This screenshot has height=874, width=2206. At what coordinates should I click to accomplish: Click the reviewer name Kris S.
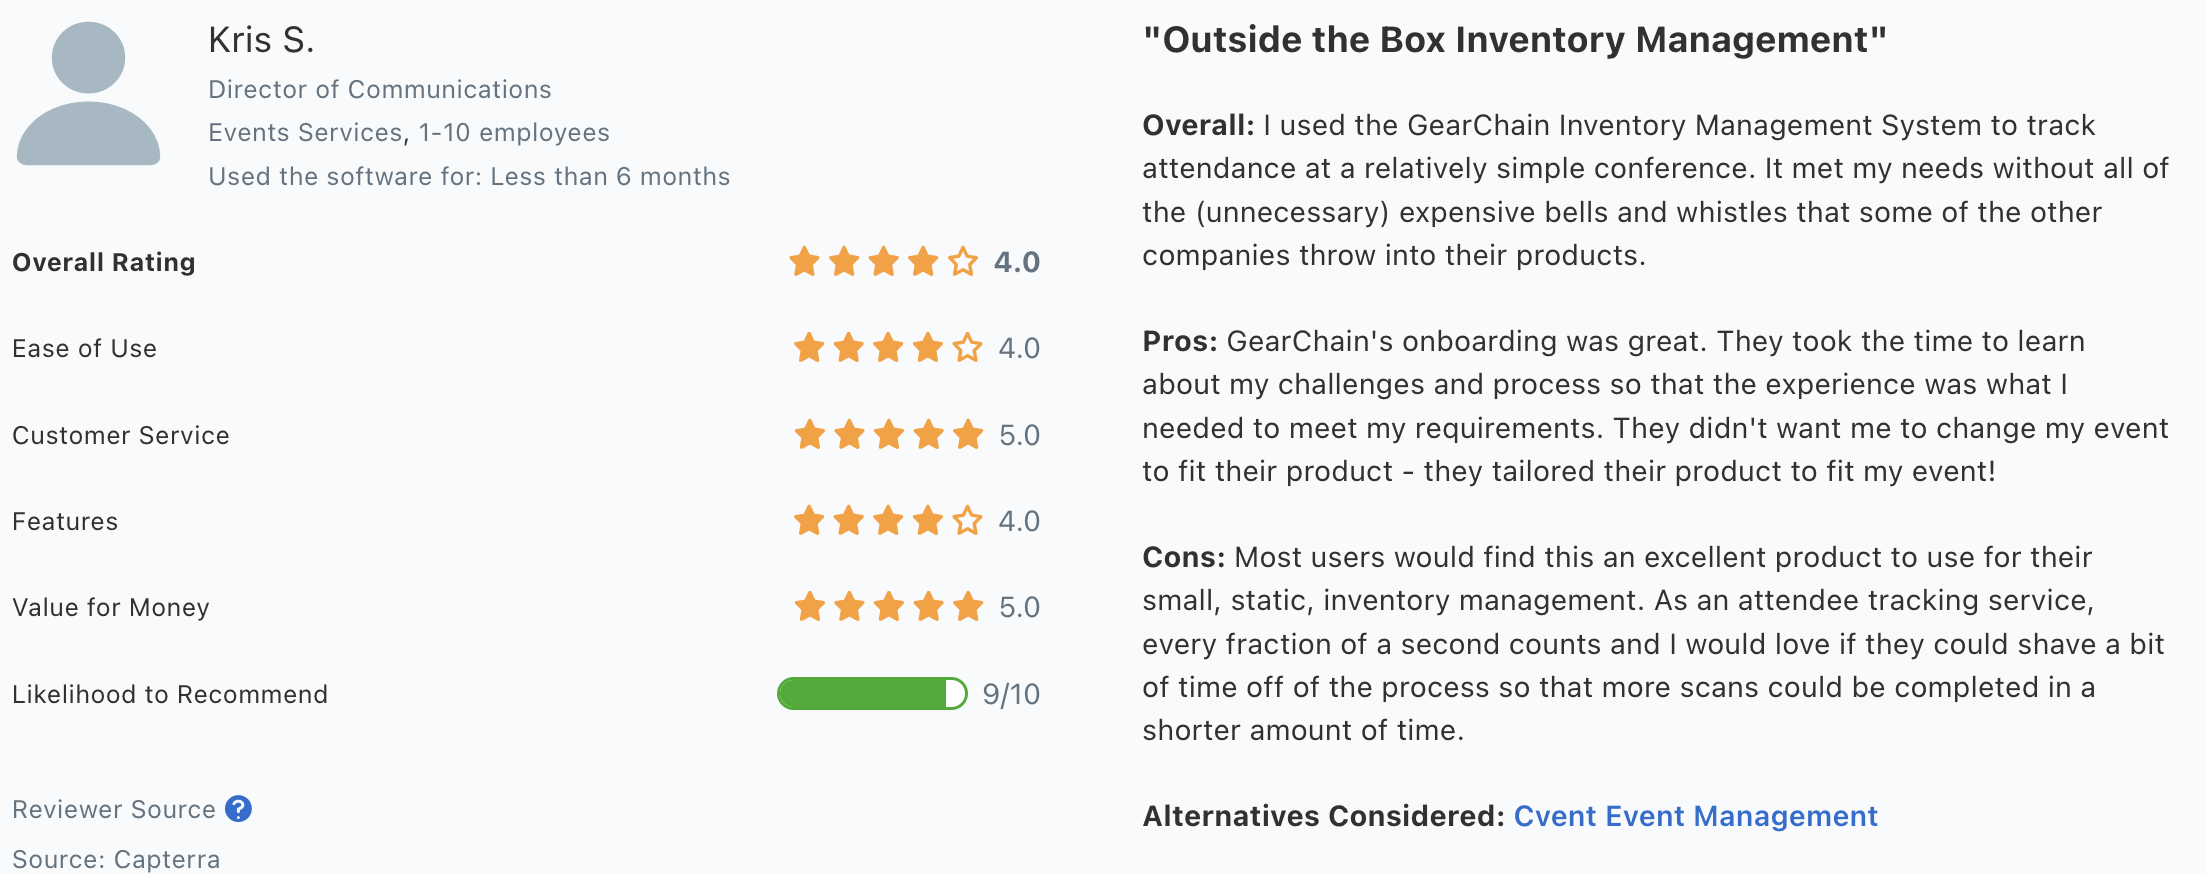(261, 40)
